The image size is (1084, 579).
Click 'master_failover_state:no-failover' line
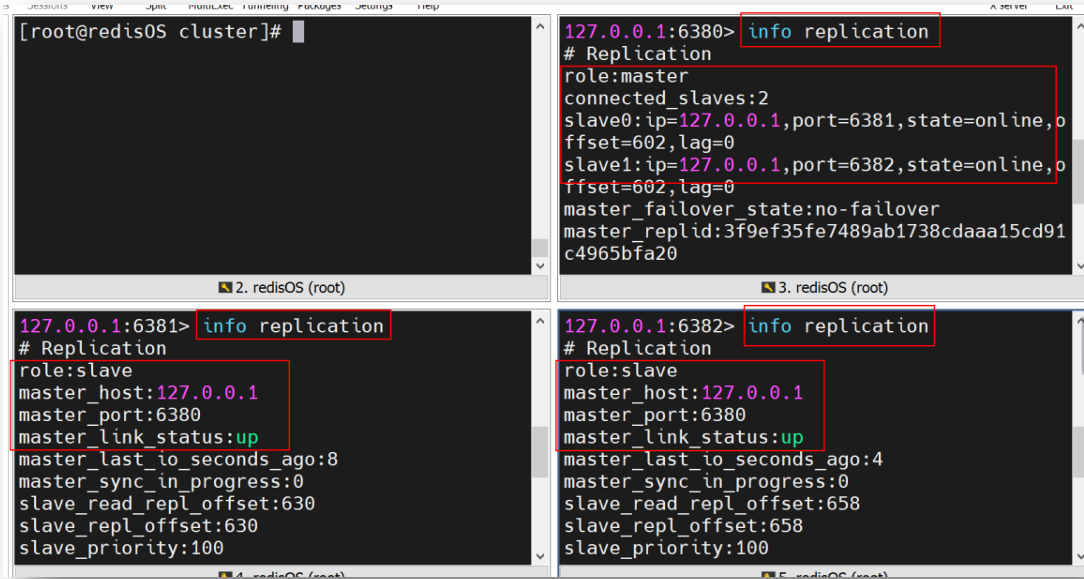tap(751, 209)
